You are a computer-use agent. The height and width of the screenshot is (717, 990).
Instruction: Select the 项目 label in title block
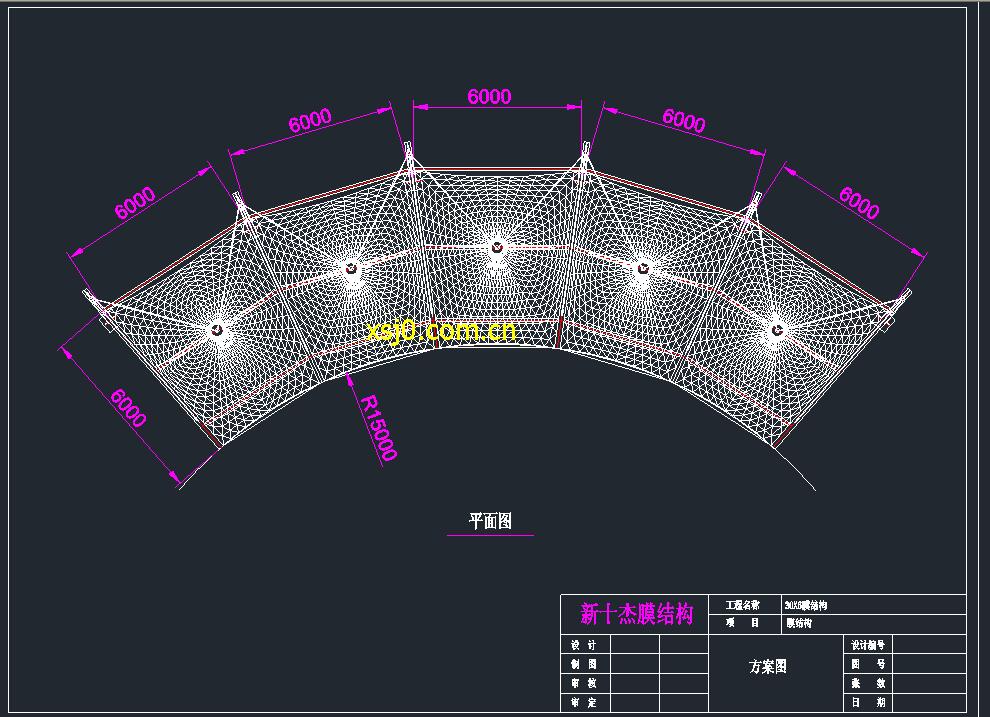tap(742, 623)
